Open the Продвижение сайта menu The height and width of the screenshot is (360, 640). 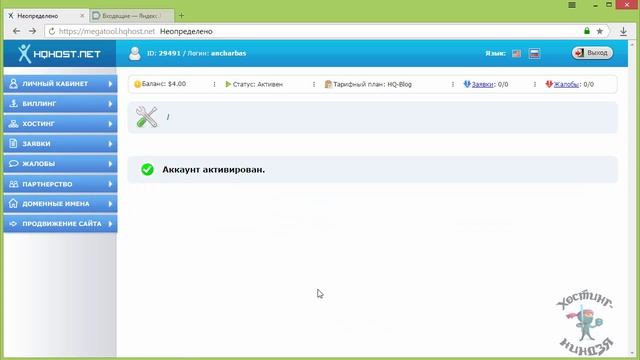[60, 224]
